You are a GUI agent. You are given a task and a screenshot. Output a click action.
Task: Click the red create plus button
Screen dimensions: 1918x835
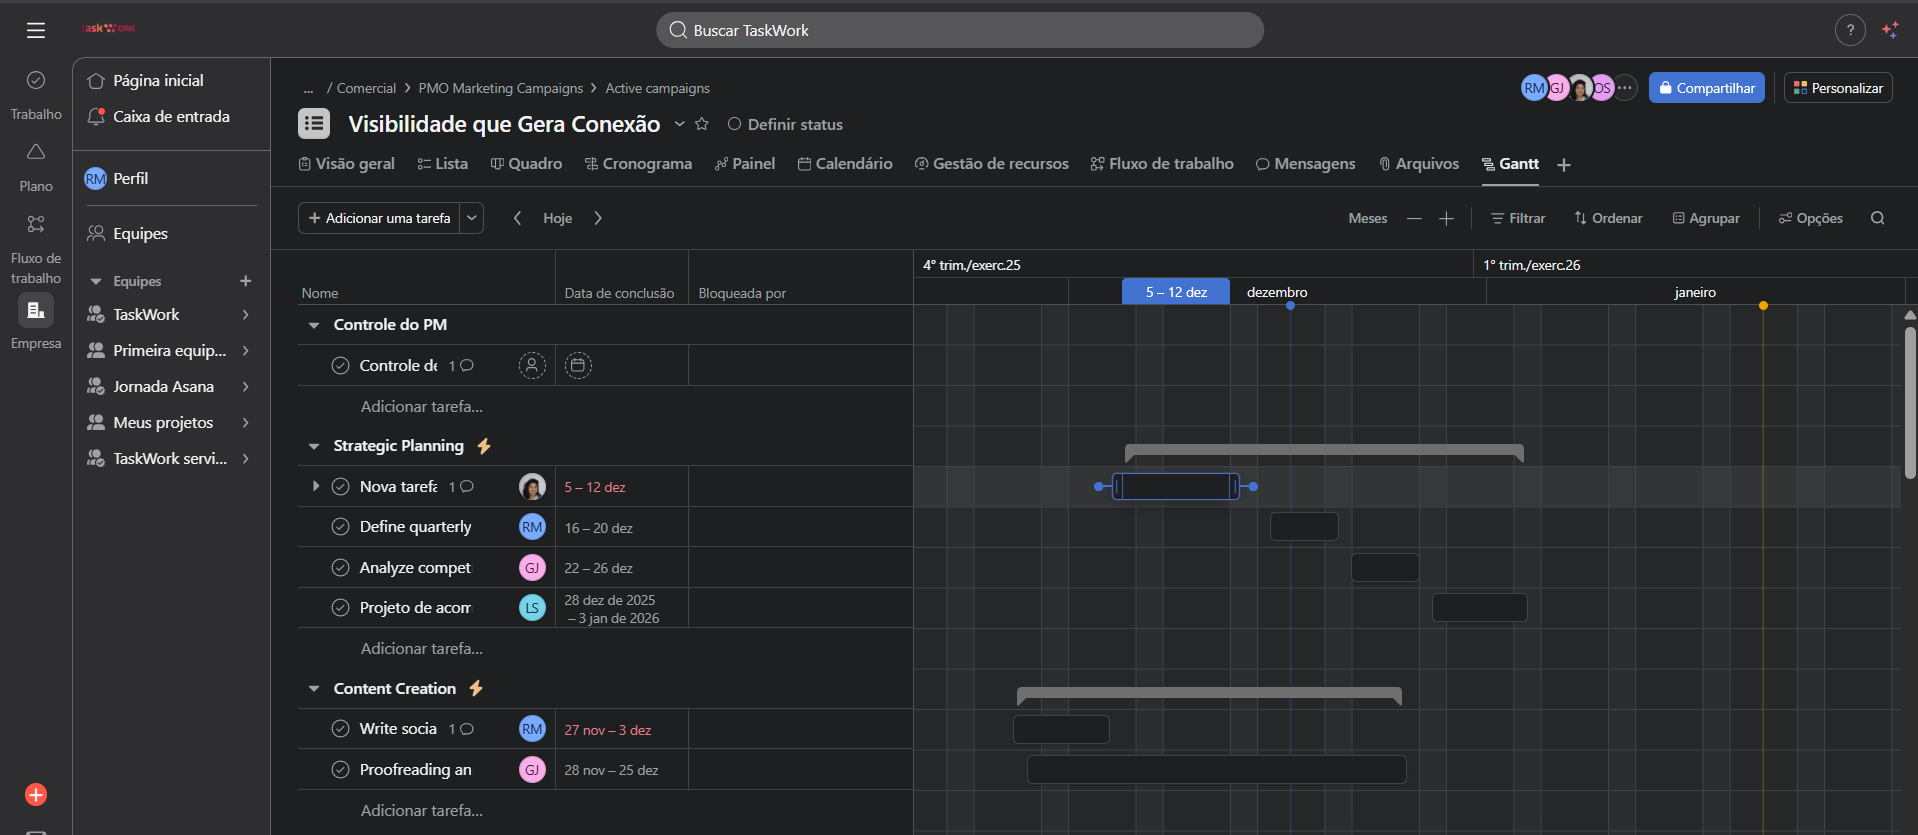(36, 795)
